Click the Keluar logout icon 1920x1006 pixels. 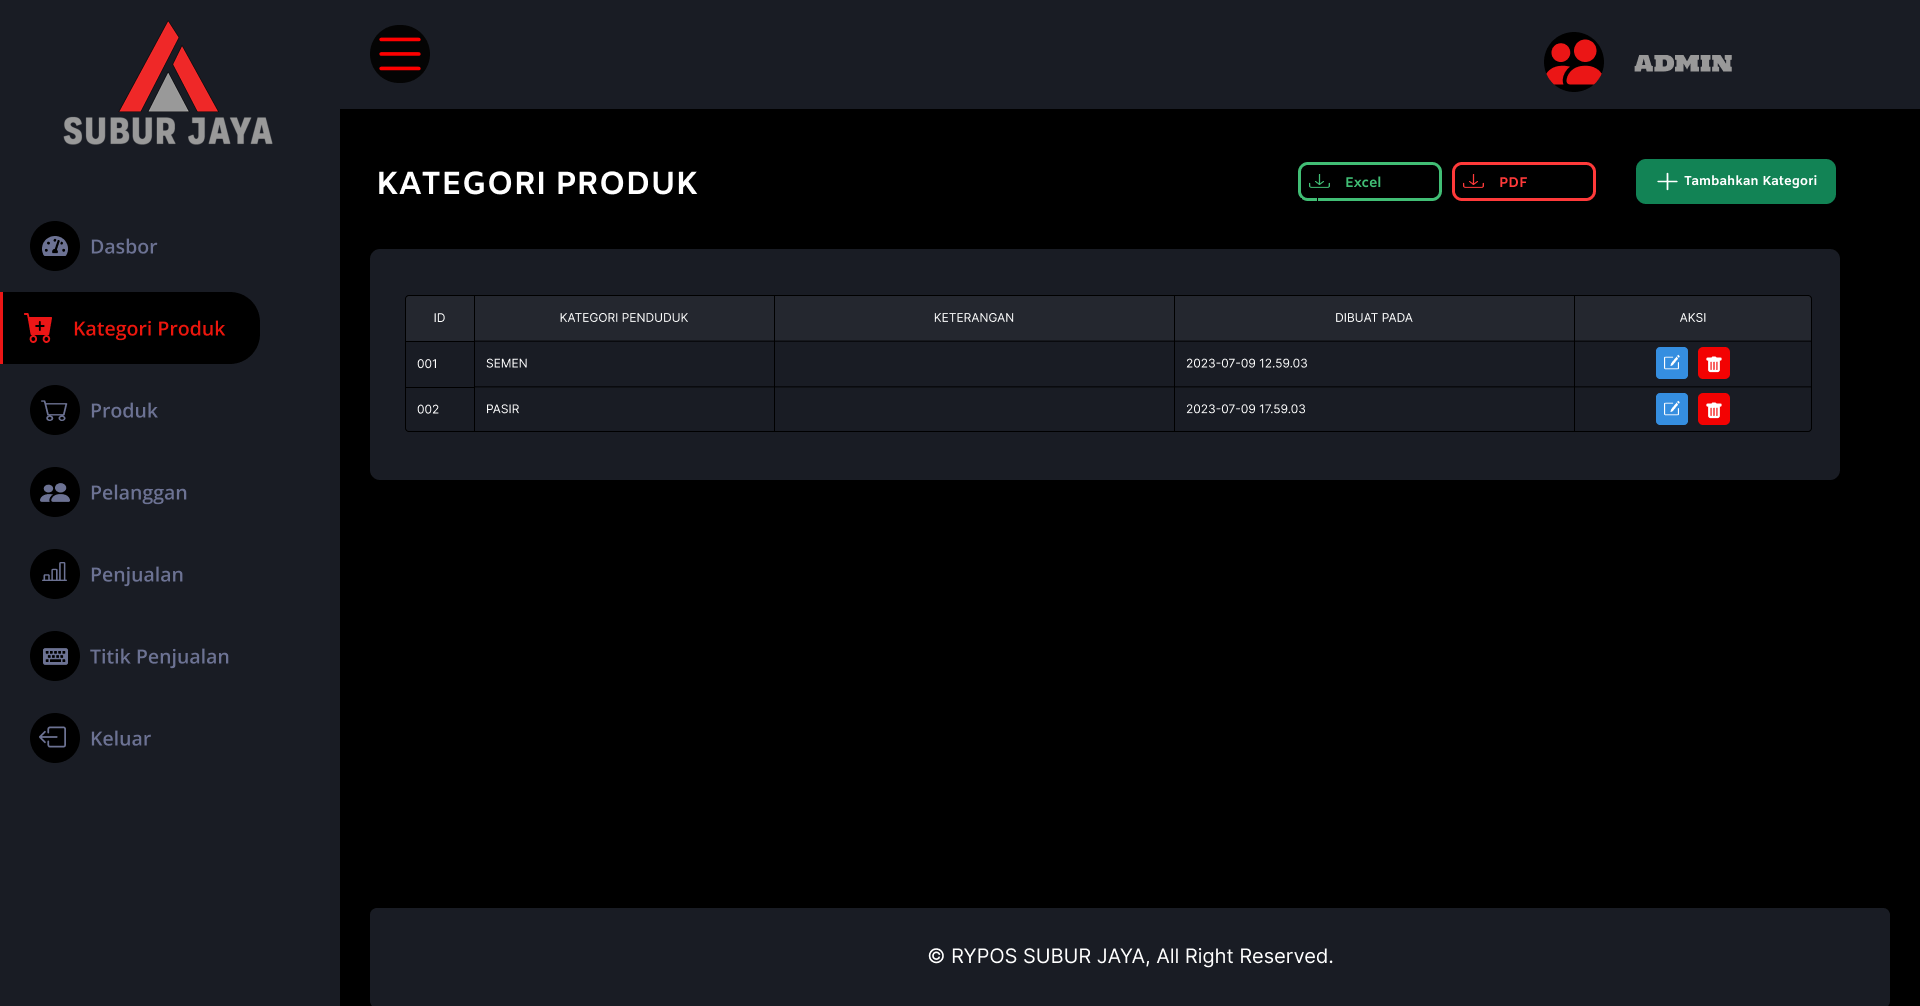(x=54, y=738)
